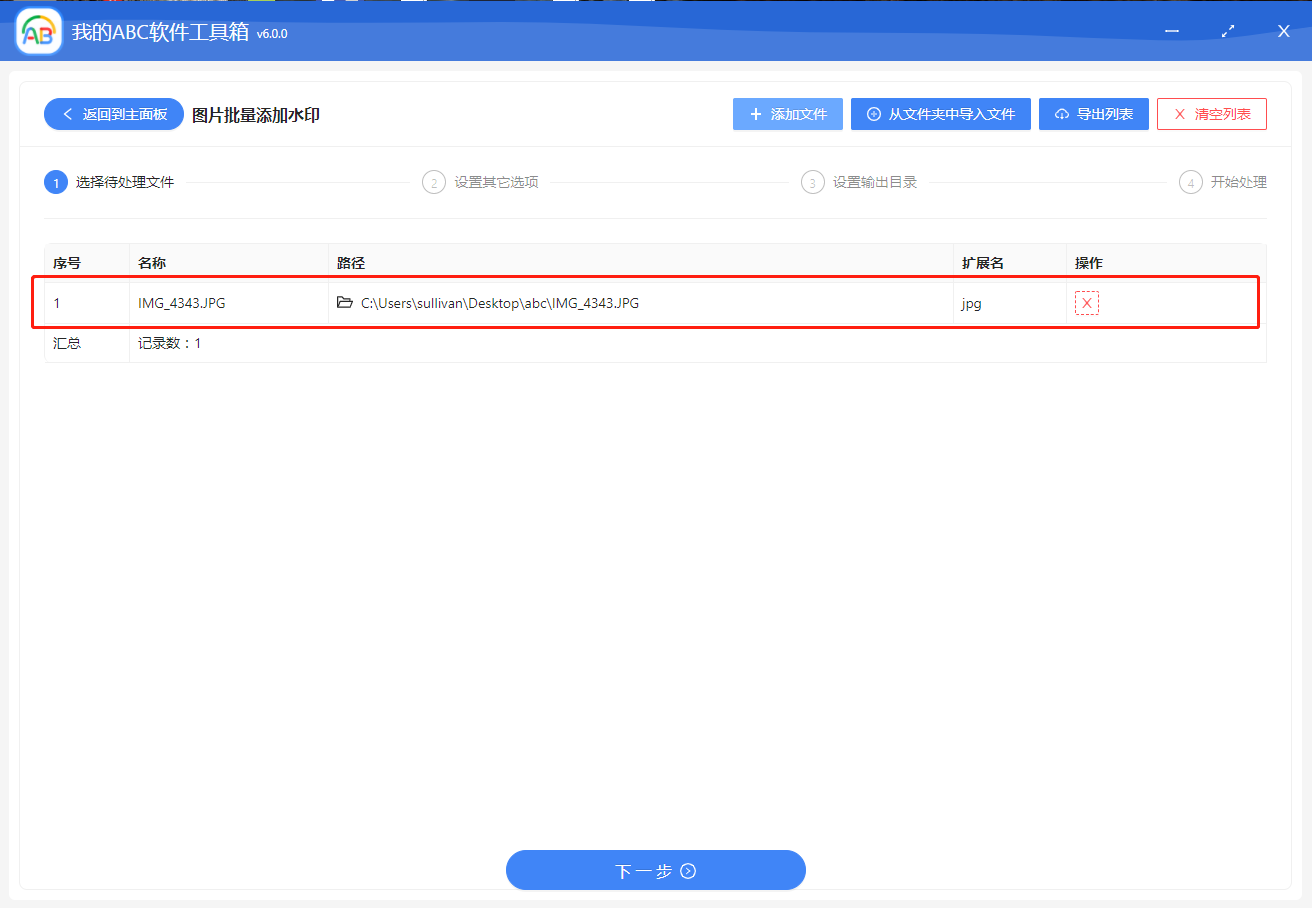Select the IMG_4343.JPG file name cell
Image resolution: width=1312 pixels, height=908 pixels.
(182, 303)
